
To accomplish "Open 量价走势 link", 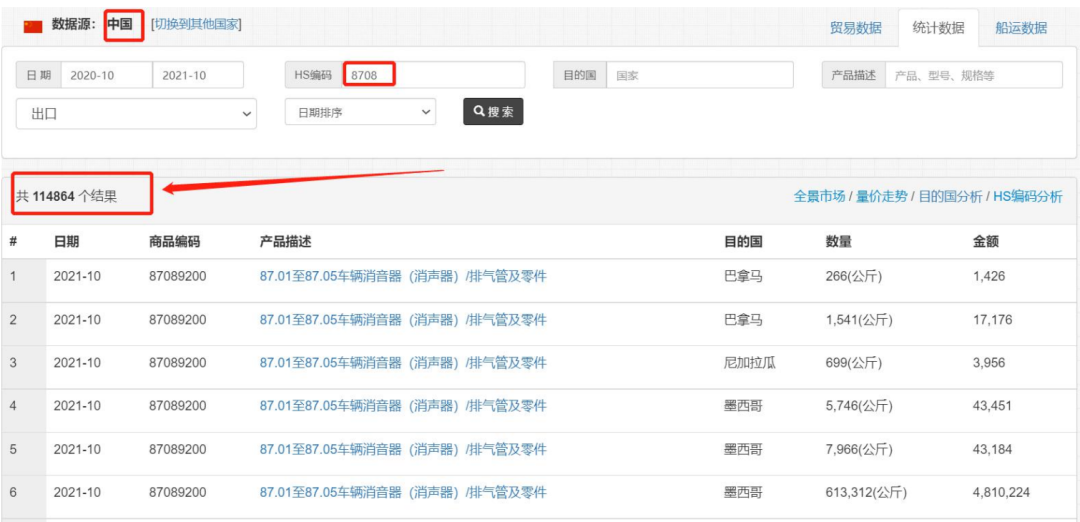I will coord(882,197).
